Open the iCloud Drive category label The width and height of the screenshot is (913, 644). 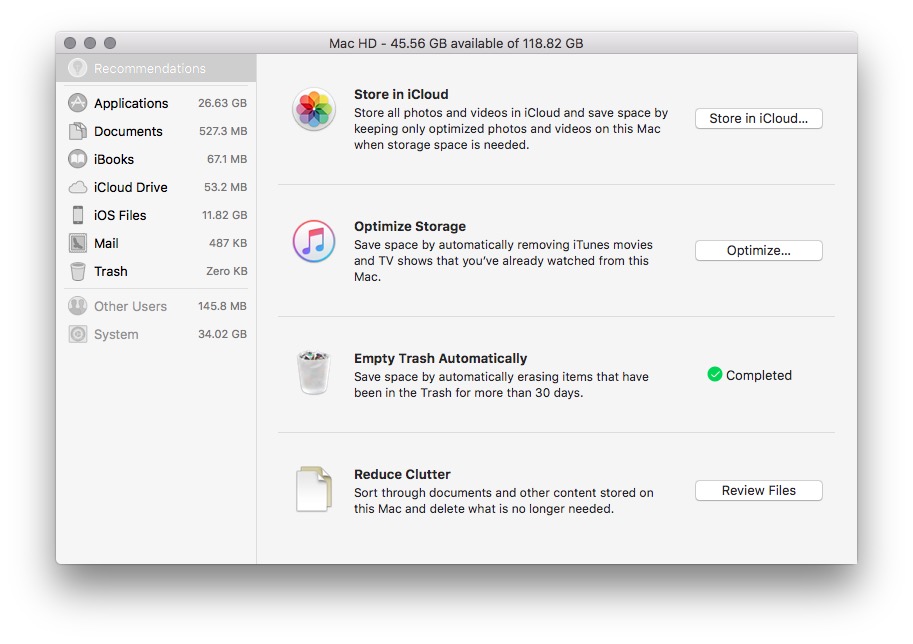point(130,187)
